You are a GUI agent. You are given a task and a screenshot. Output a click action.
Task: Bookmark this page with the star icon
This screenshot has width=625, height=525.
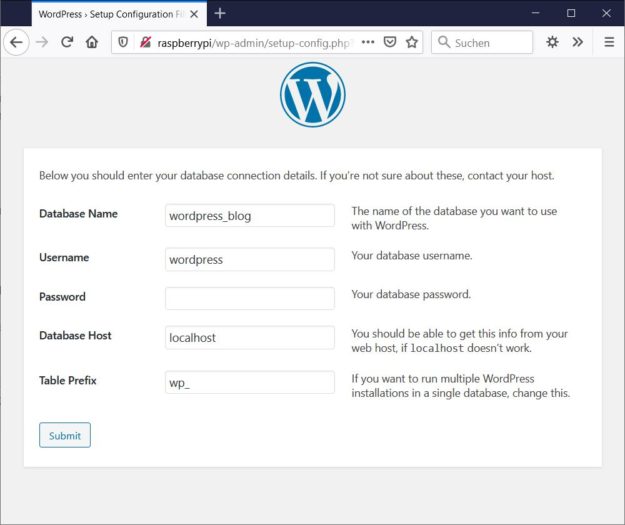tap(412, 42)
